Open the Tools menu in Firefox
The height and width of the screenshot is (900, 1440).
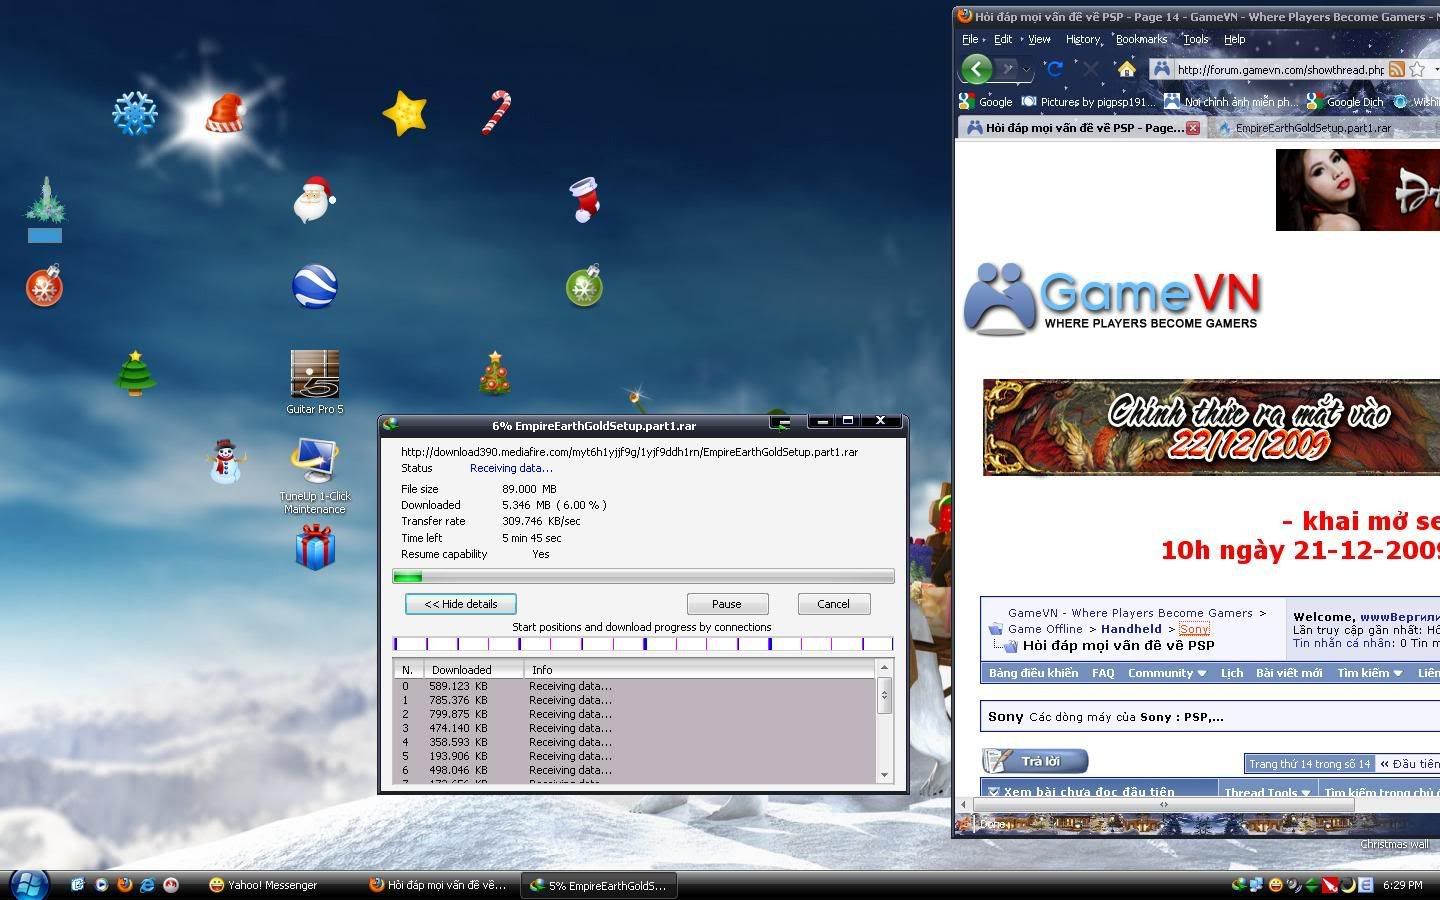[1196, 39]
